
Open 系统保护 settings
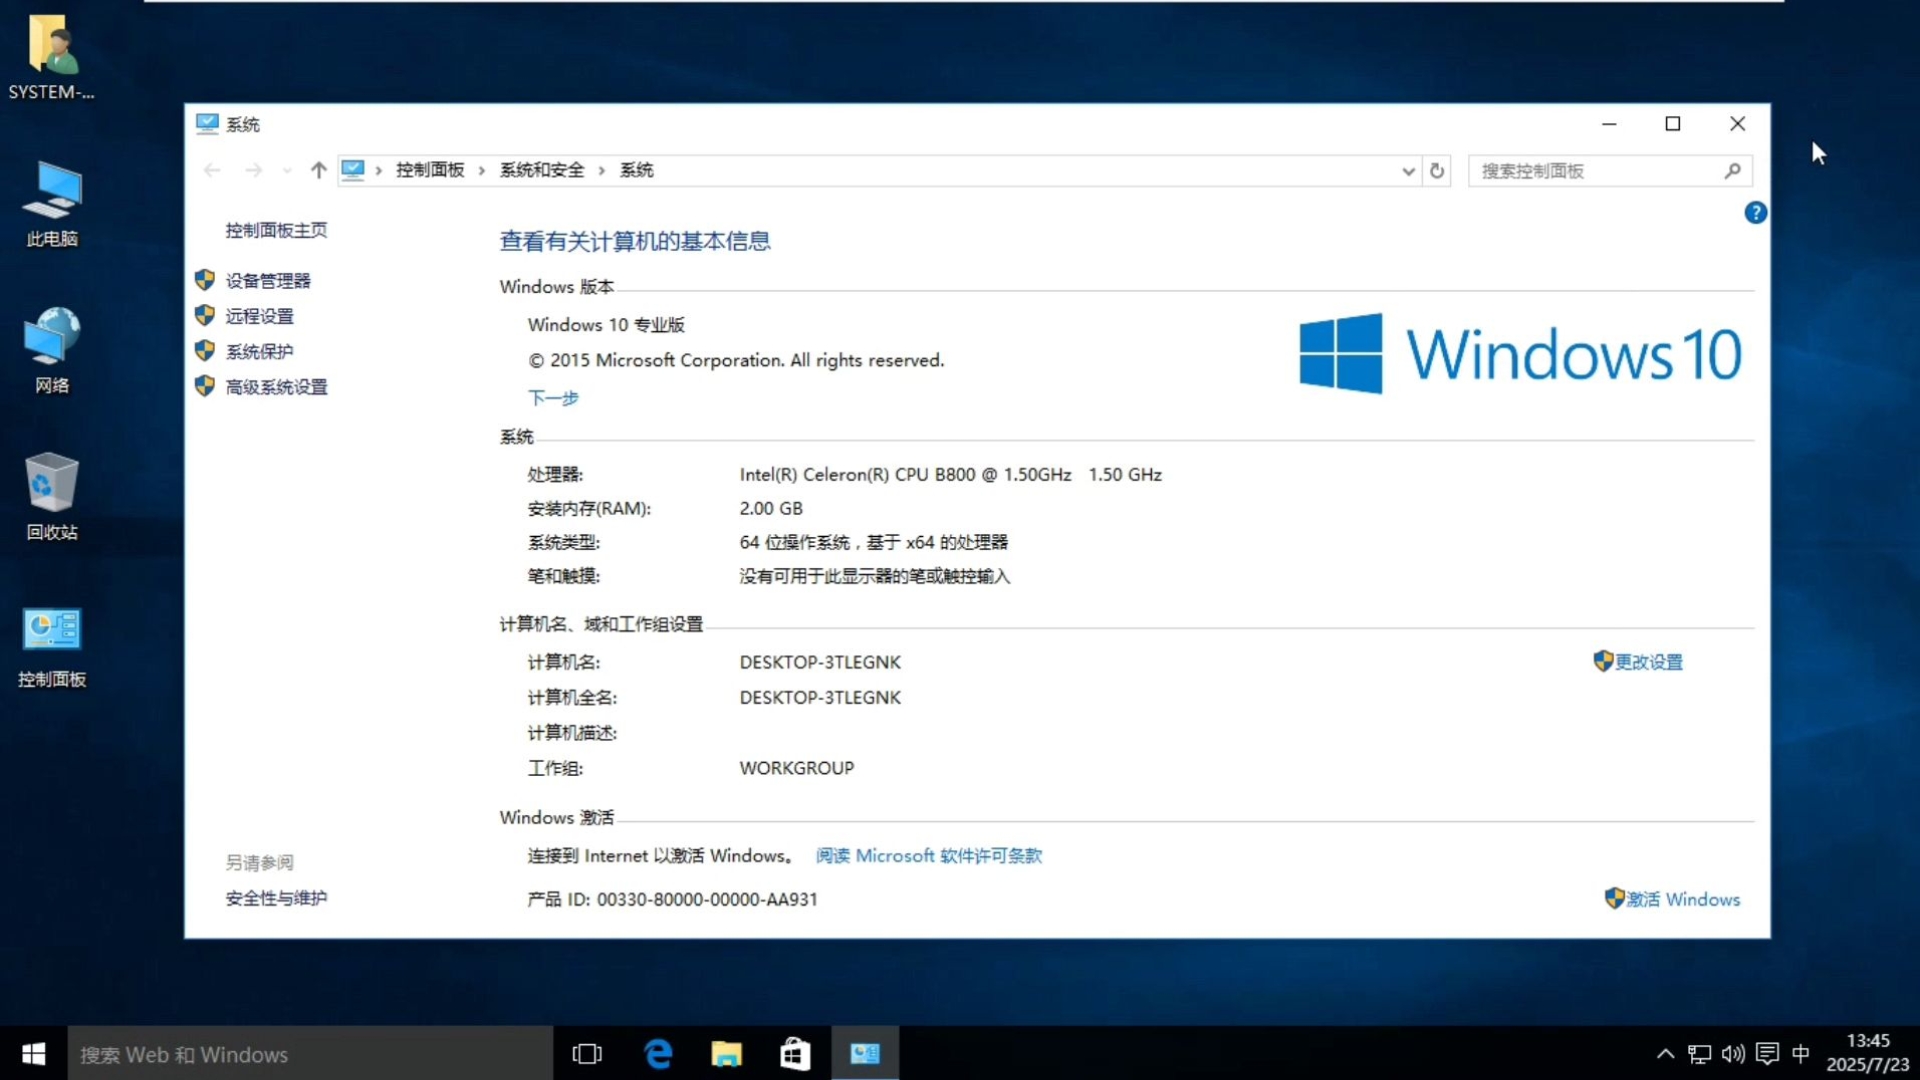pos(258,351)
